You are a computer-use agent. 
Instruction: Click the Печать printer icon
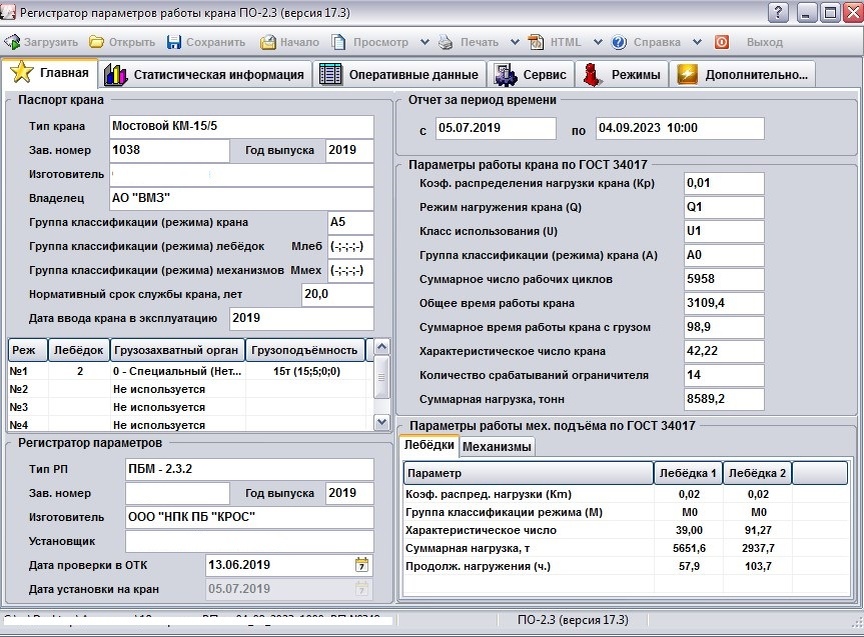click(445, 42)
